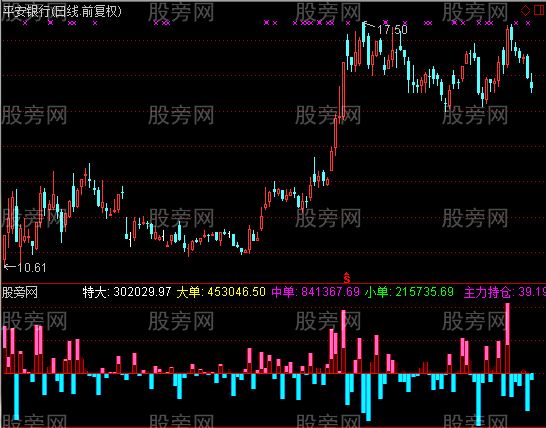This screenshot has width=546, height=428.
Task: Select the green 小单: 215735.69 value
Action: 409,292
